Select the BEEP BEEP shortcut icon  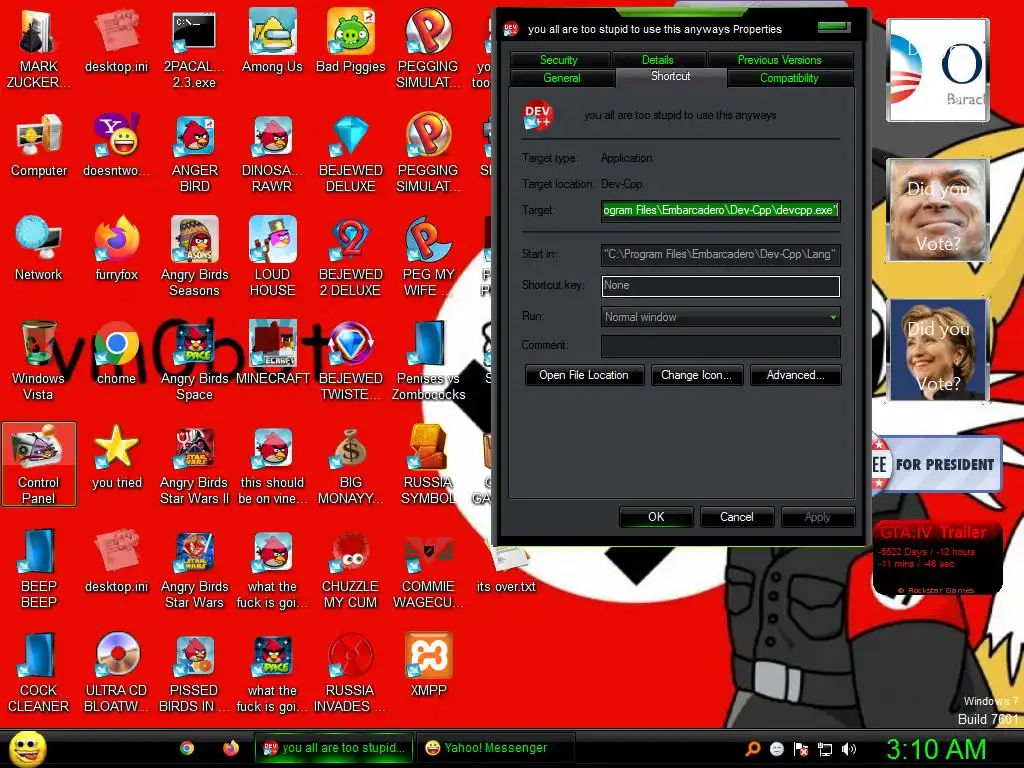coord(39,568)
